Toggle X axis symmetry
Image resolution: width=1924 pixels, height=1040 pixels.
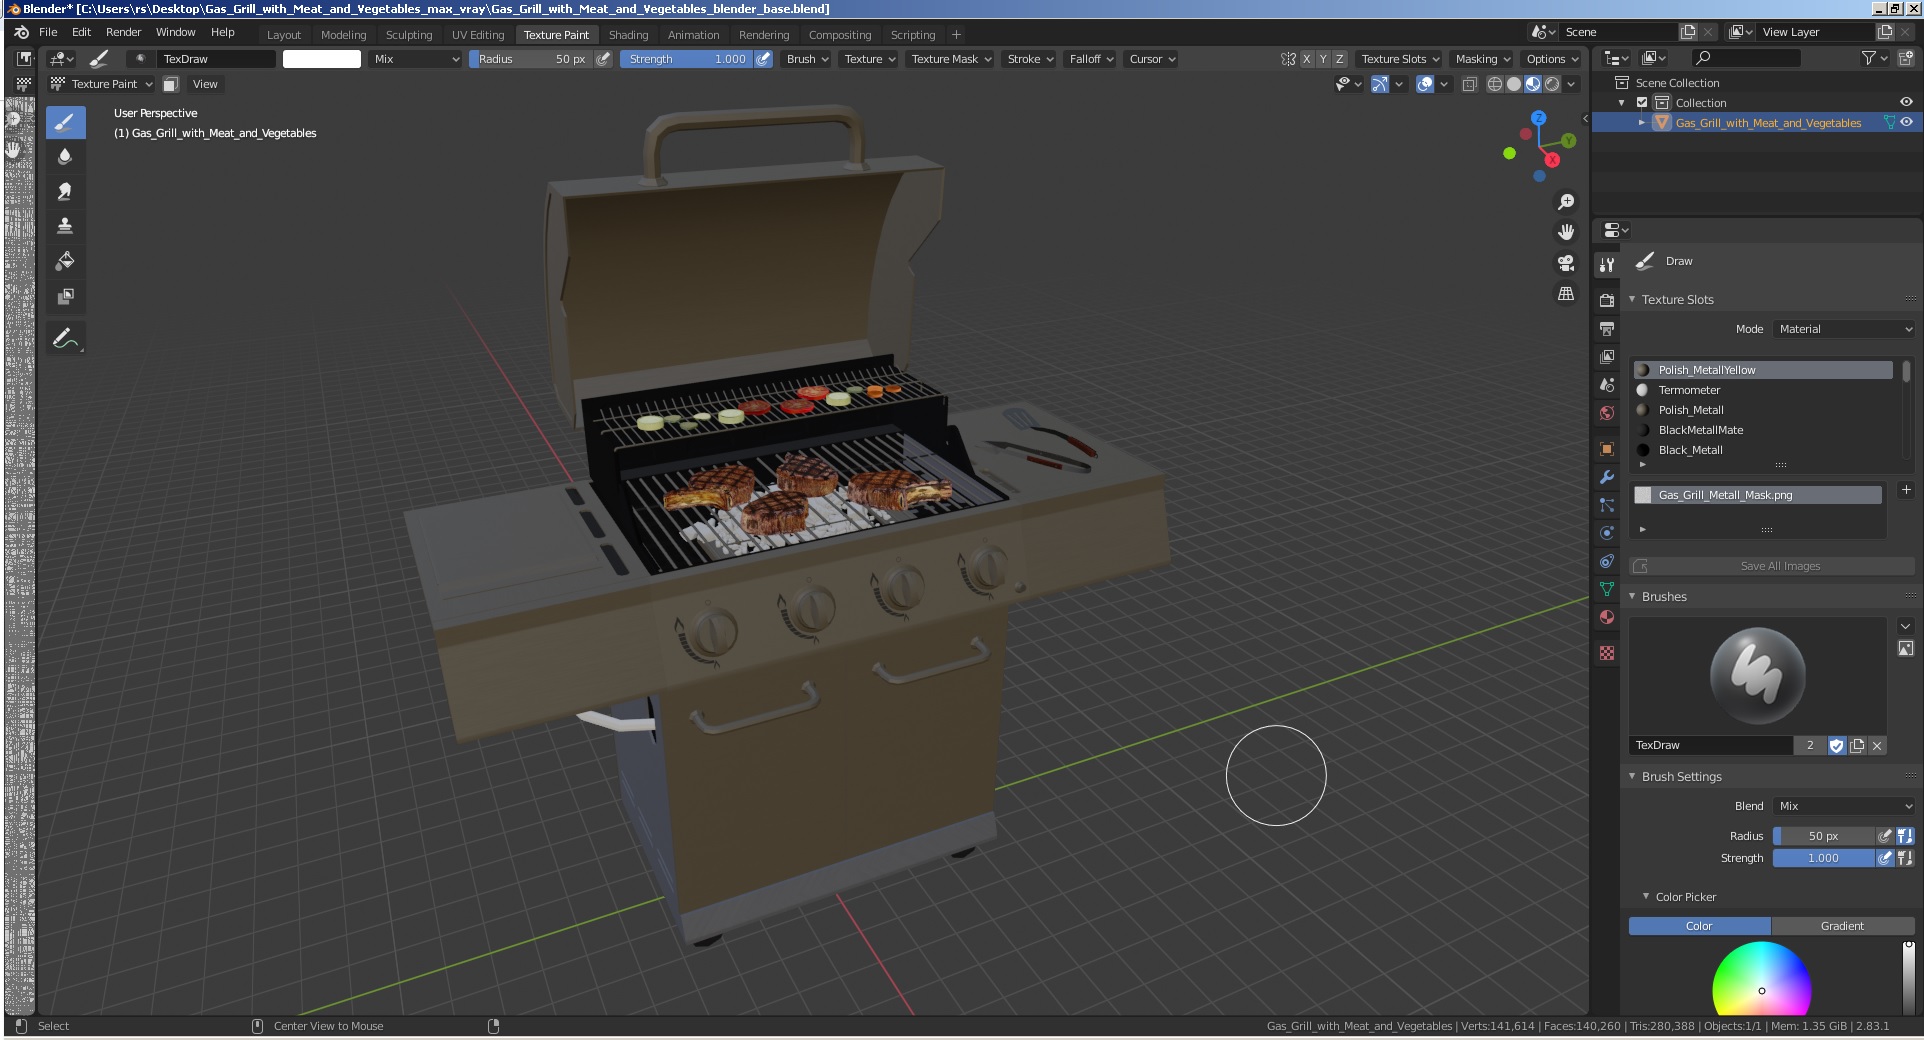pyautogui.click(x=1306, y=59)
